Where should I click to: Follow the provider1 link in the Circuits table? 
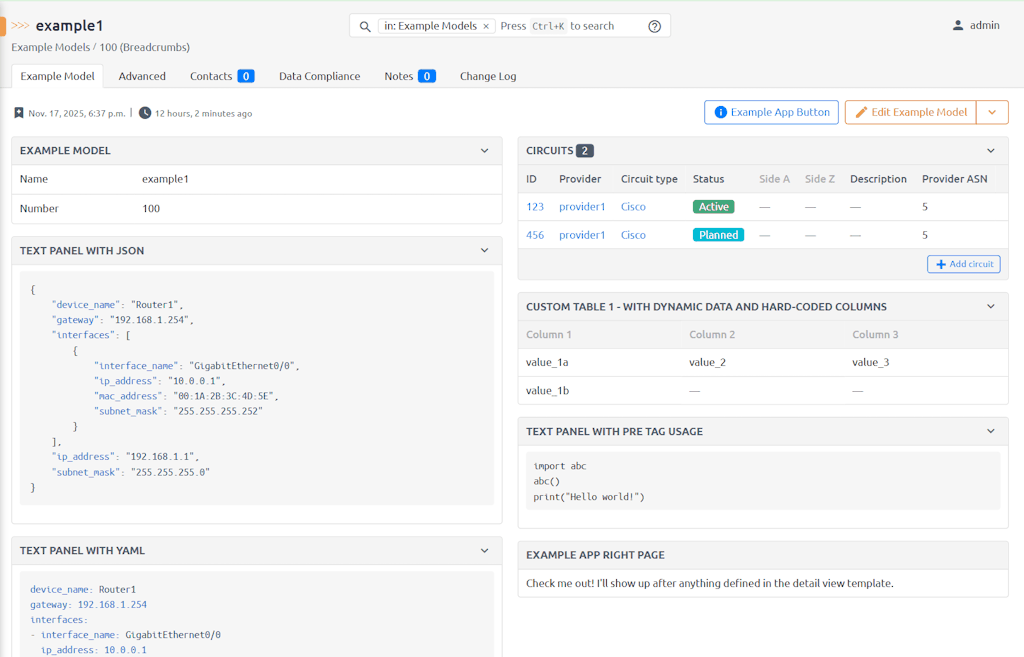click(x=582, y=206)
